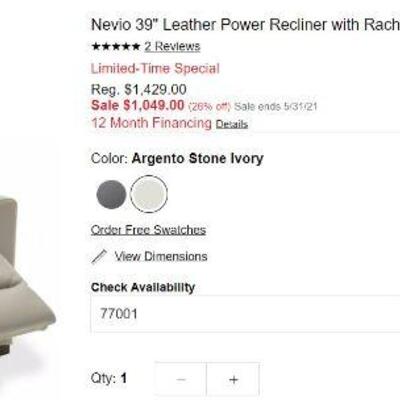Click the Qty: 1 label
This screenshot has width=400, height=400.
[x=109, y=379]
